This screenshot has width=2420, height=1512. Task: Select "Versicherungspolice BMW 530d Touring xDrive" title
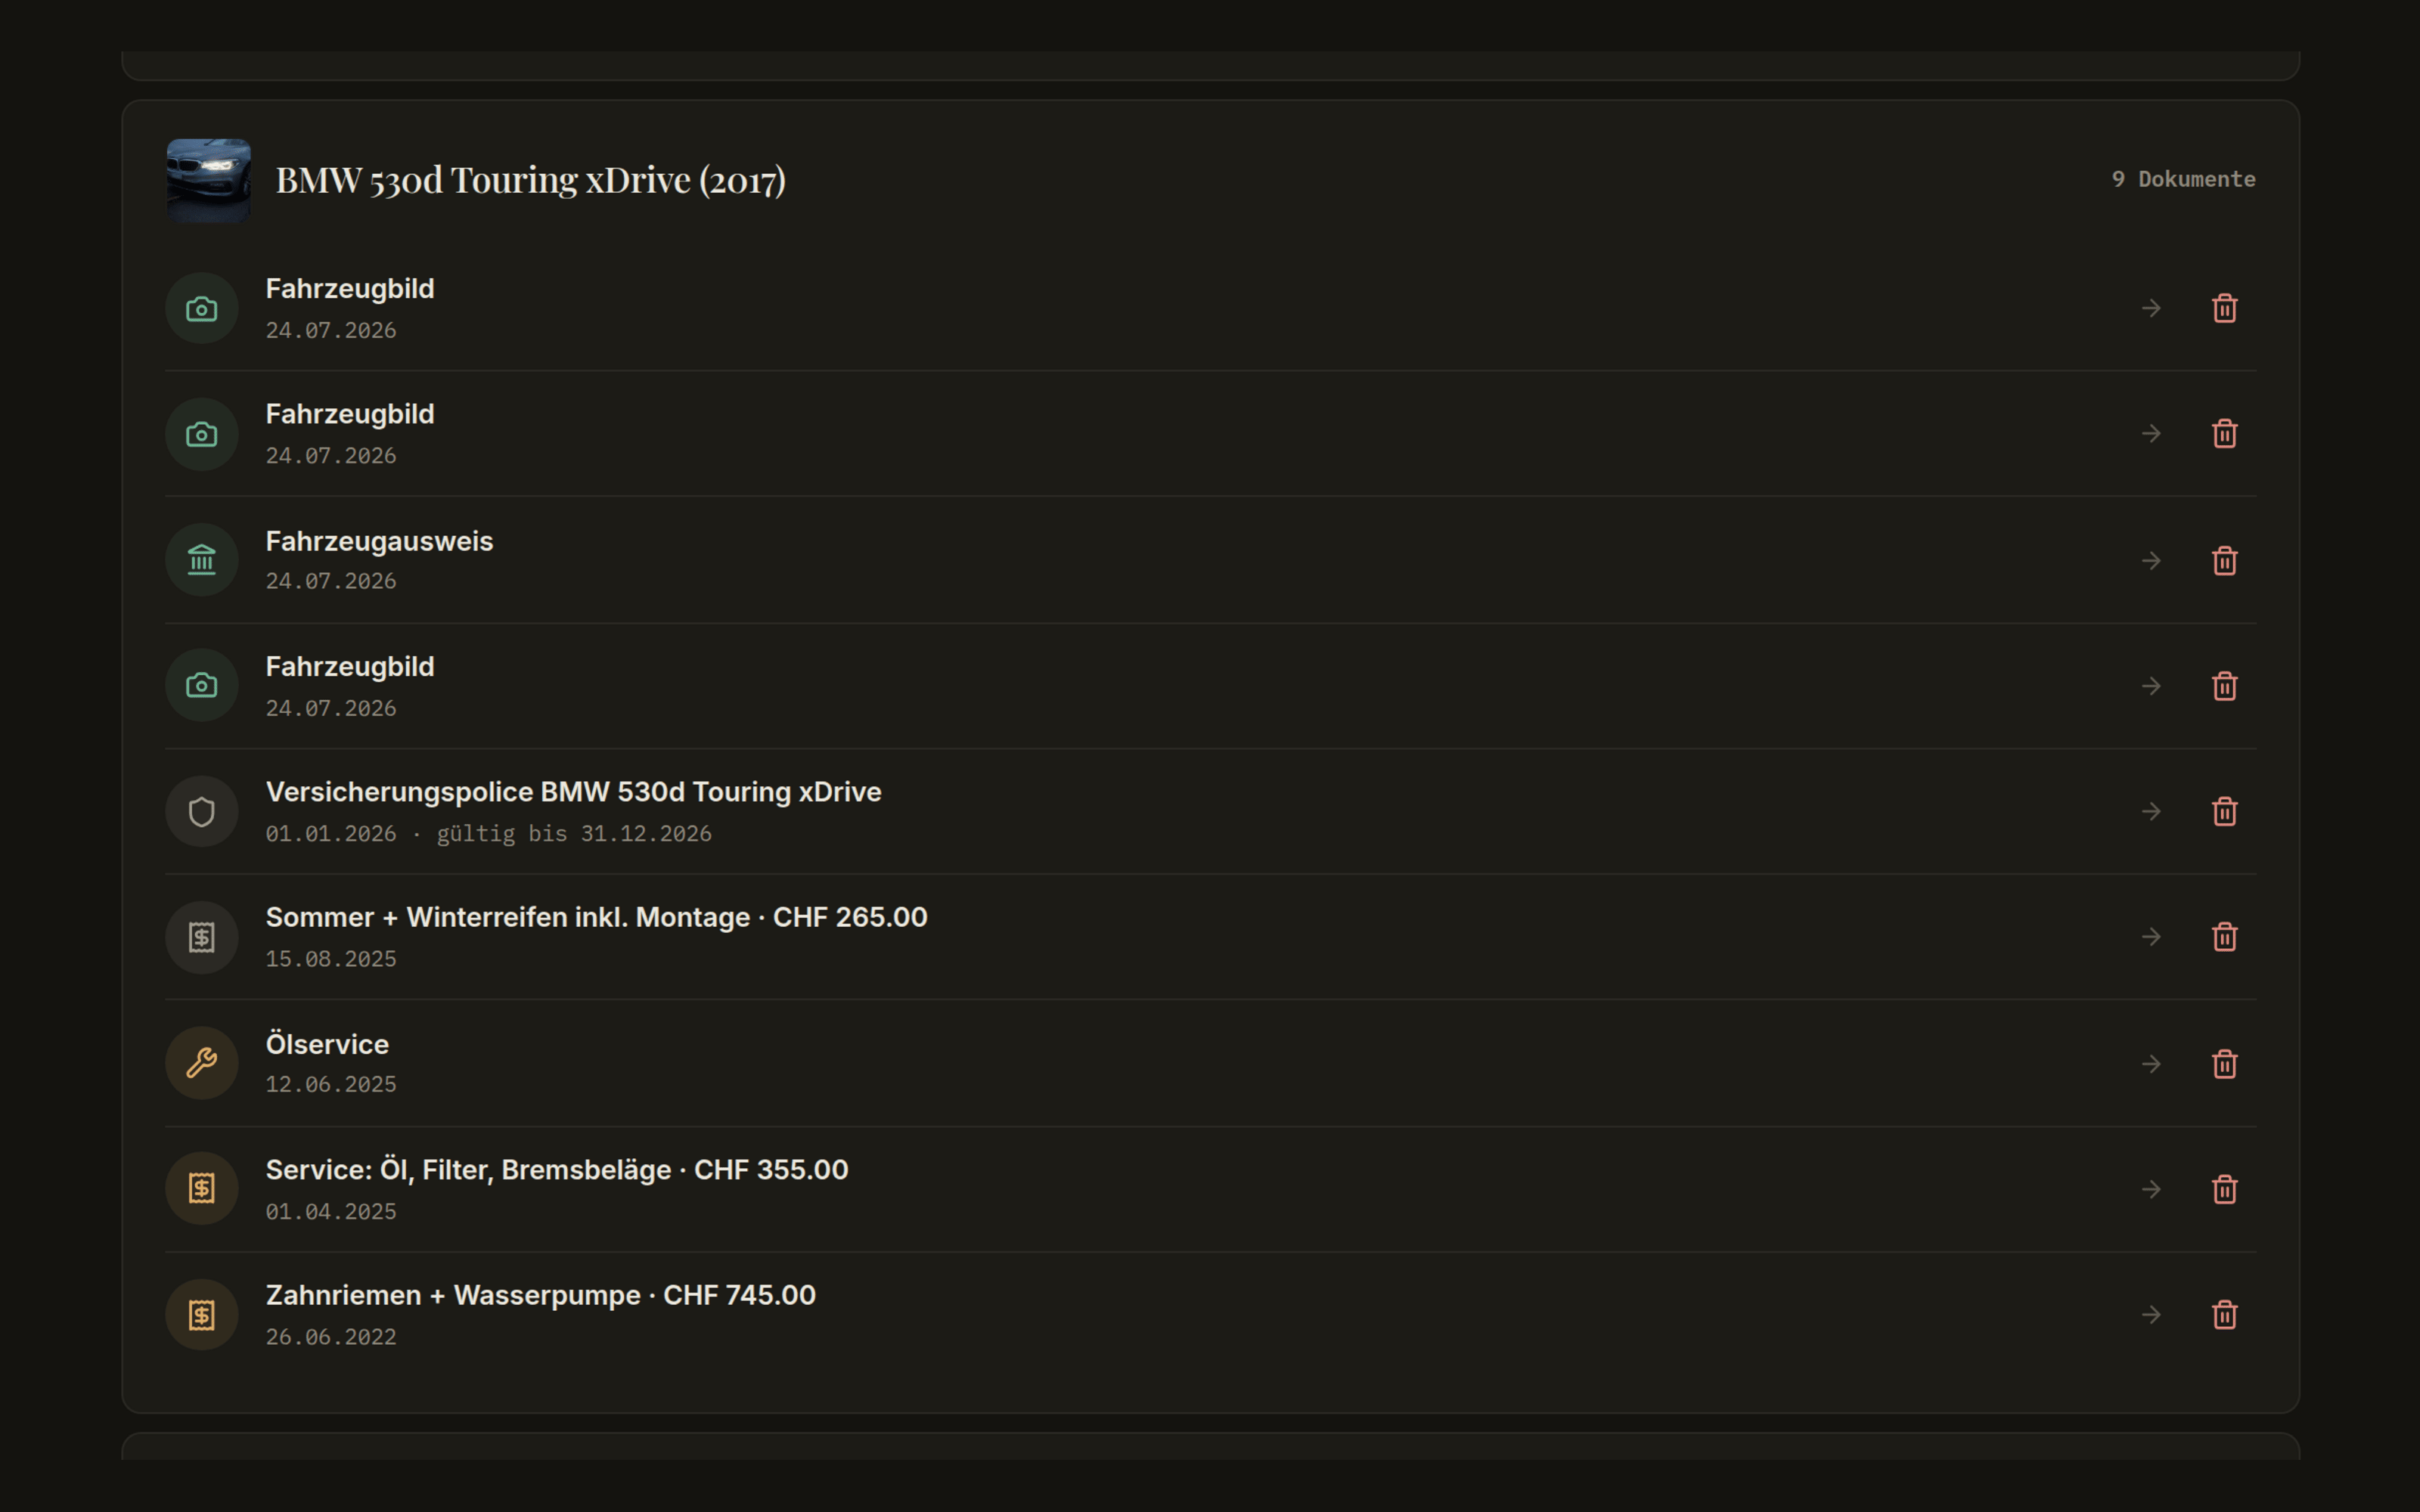point(573,792)
